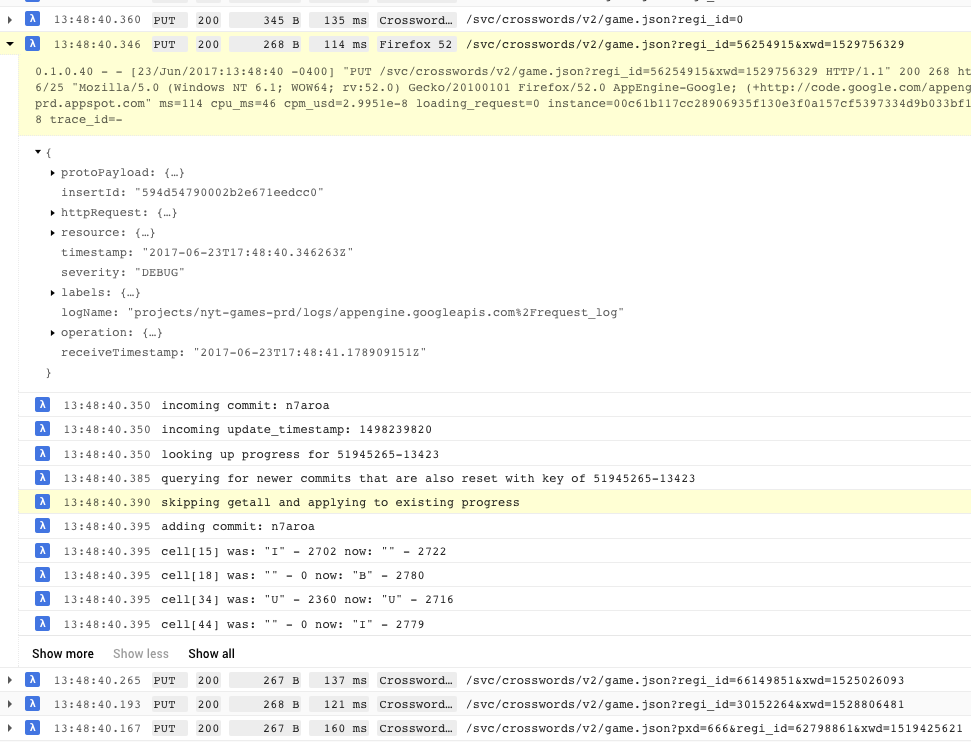Viewport: 971px width, 742px height.
Task: Click PUT method chip on 13:48:40.360 row
Action: (169, 20)
